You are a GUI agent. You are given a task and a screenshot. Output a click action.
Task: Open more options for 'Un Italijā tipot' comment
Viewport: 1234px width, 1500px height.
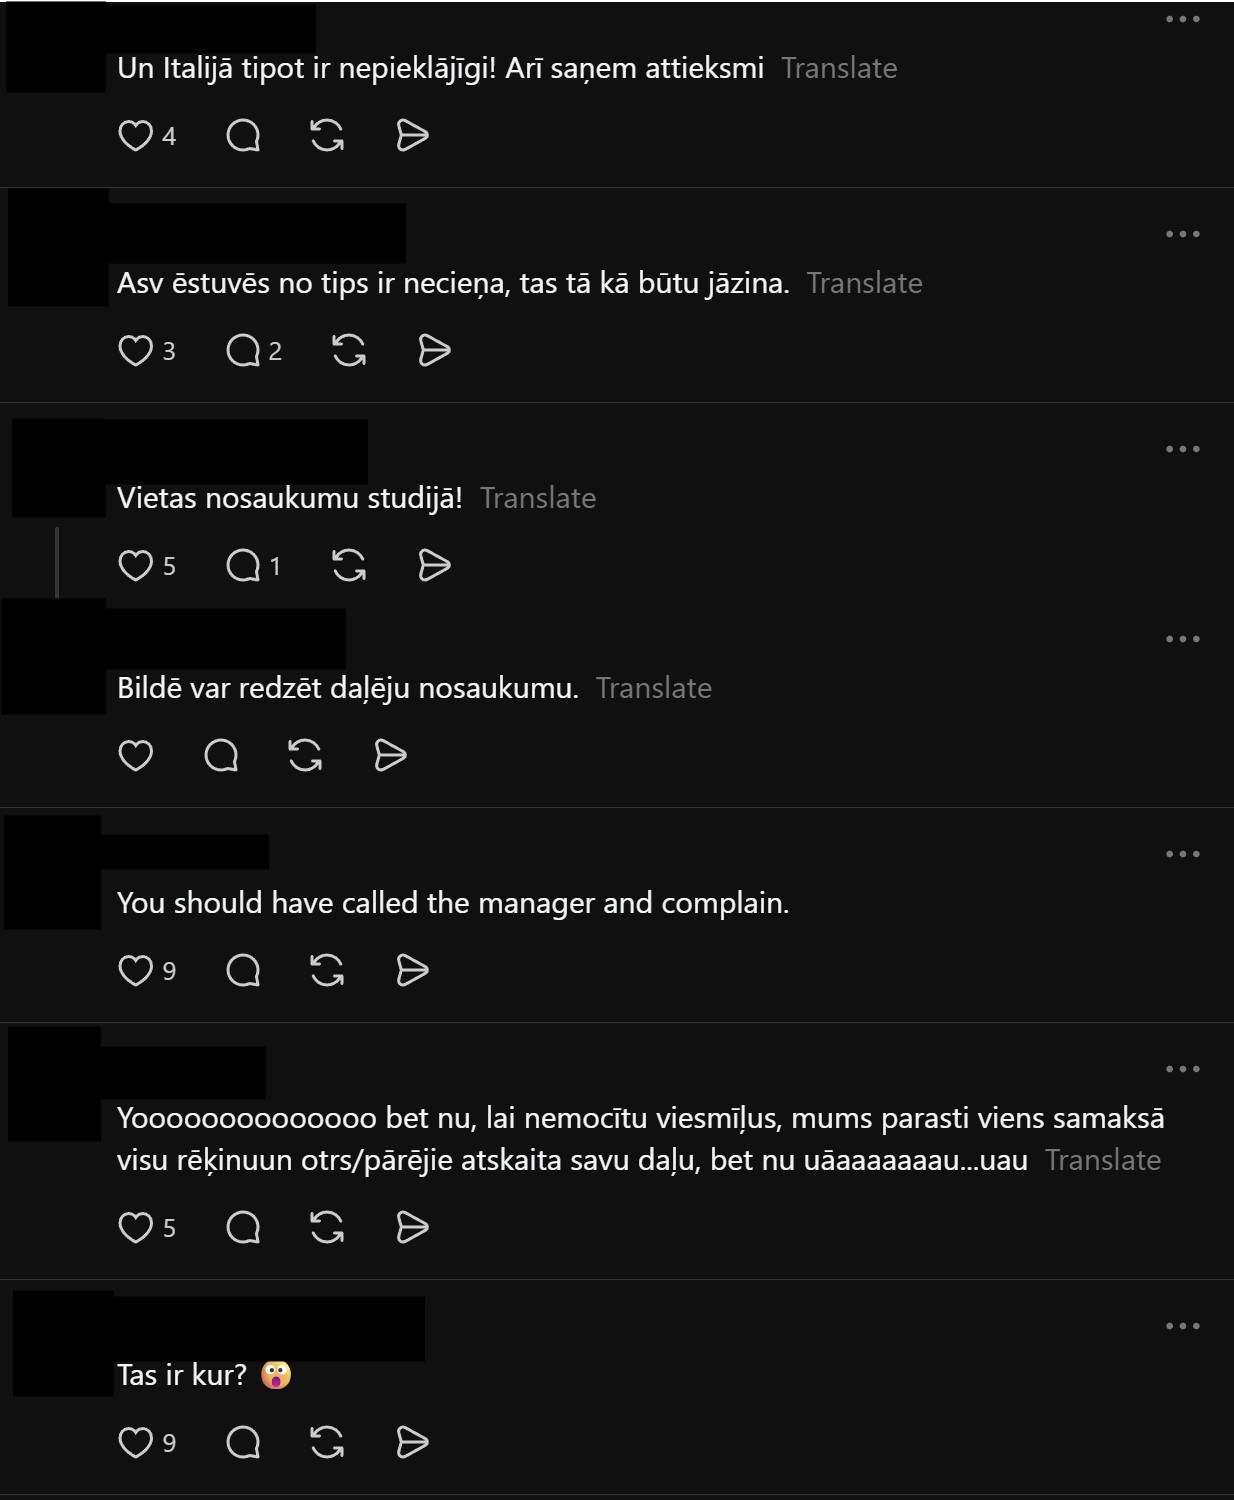point(1183,19)
